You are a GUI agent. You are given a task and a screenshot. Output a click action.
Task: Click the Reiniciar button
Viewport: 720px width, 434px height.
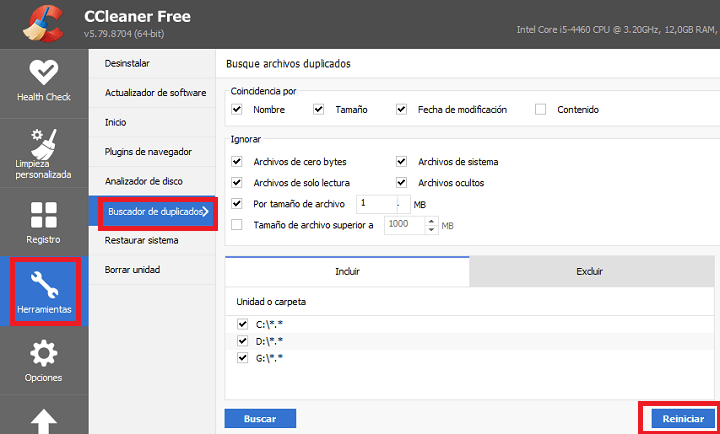point(683,419)
